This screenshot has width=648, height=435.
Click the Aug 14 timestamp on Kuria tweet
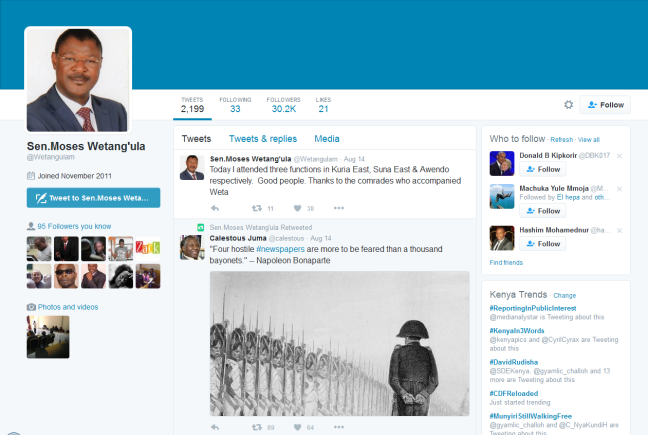(354, 159)
